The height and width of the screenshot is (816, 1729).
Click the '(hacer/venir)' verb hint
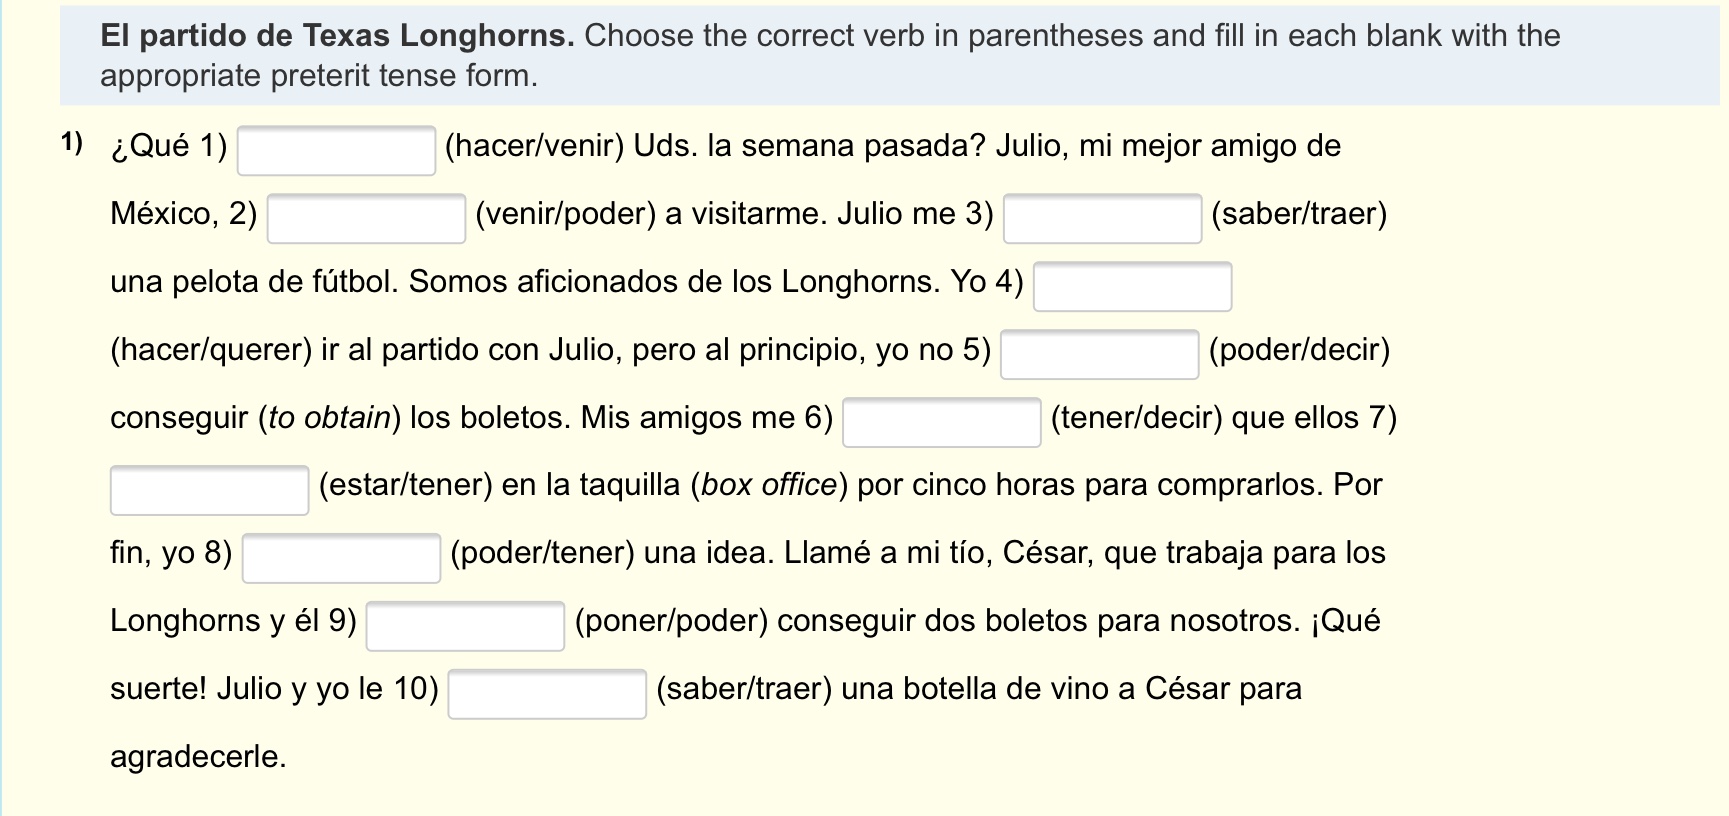tap(534, 146)
